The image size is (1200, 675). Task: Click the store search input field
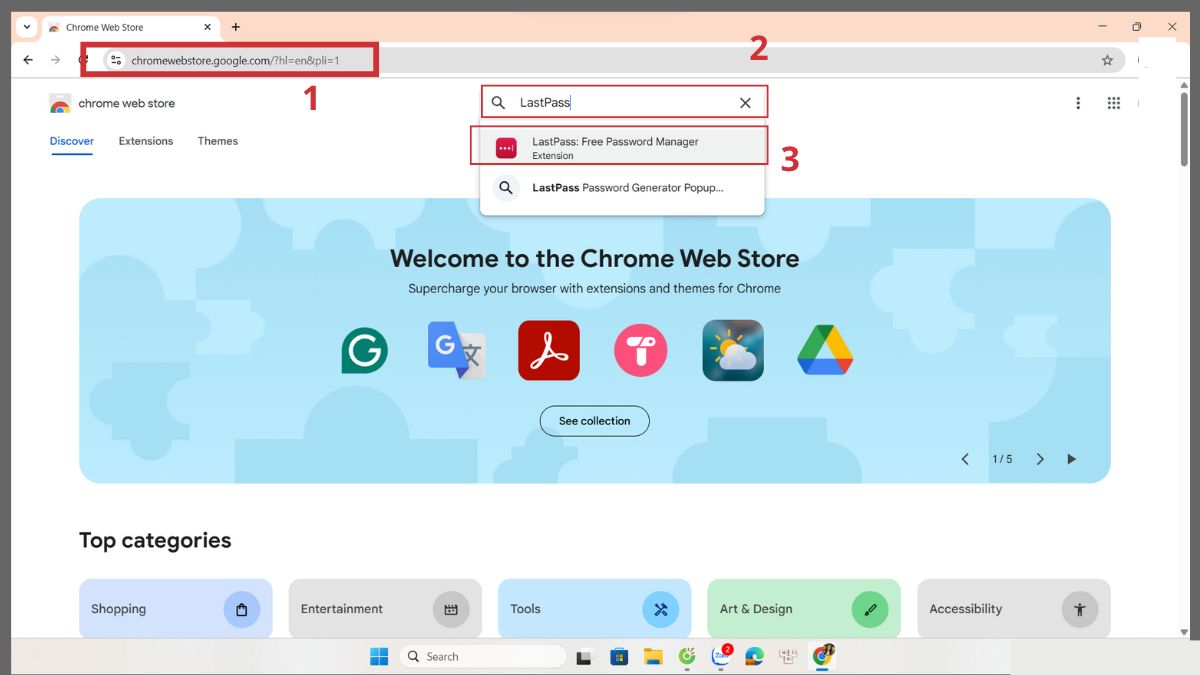tap(622, 103)
